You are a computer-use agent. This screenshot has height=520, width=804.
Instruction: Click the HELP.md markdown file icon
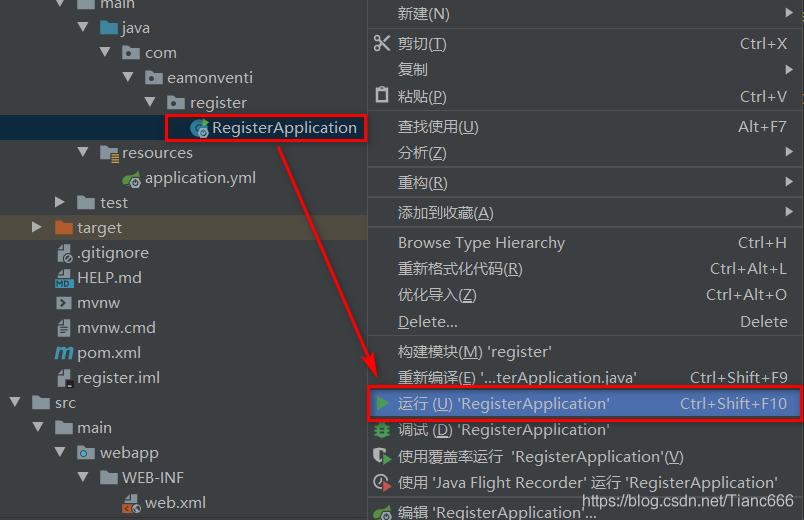coord(64,278)
